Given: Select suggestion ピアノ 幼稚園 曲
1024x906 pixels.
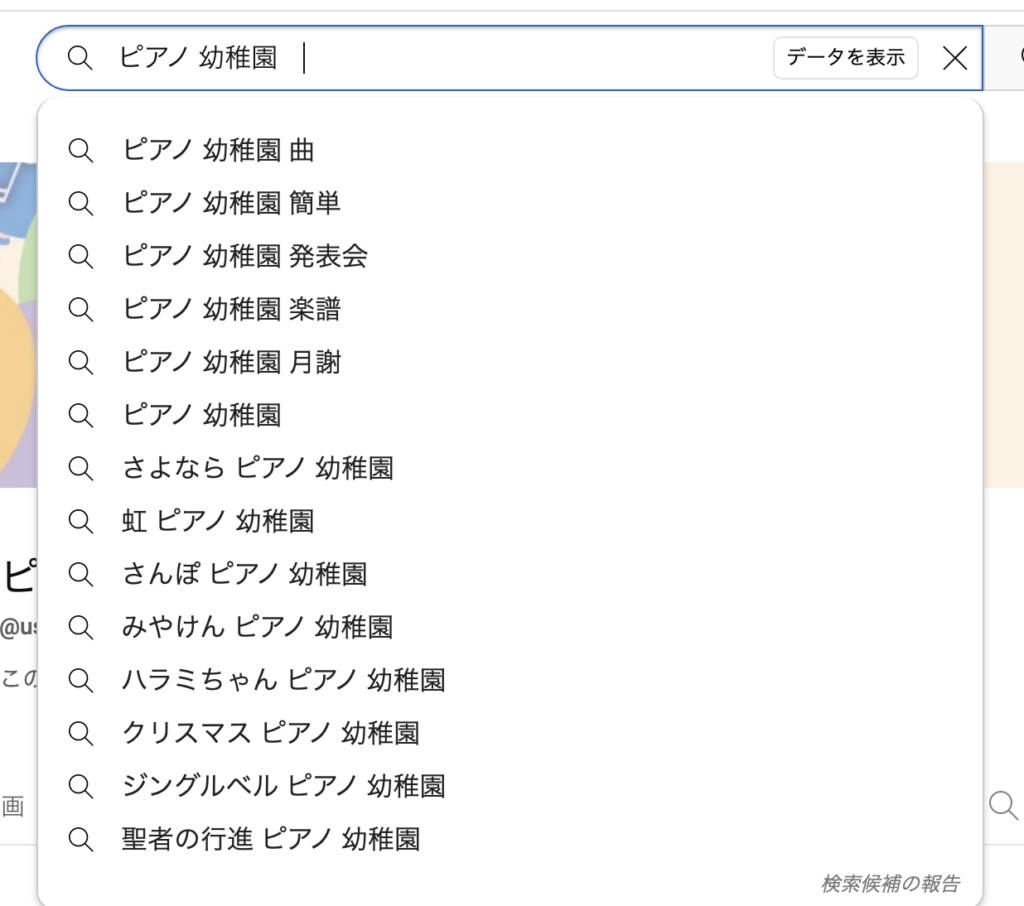Looking at the screenshot, I should [510, 150].
